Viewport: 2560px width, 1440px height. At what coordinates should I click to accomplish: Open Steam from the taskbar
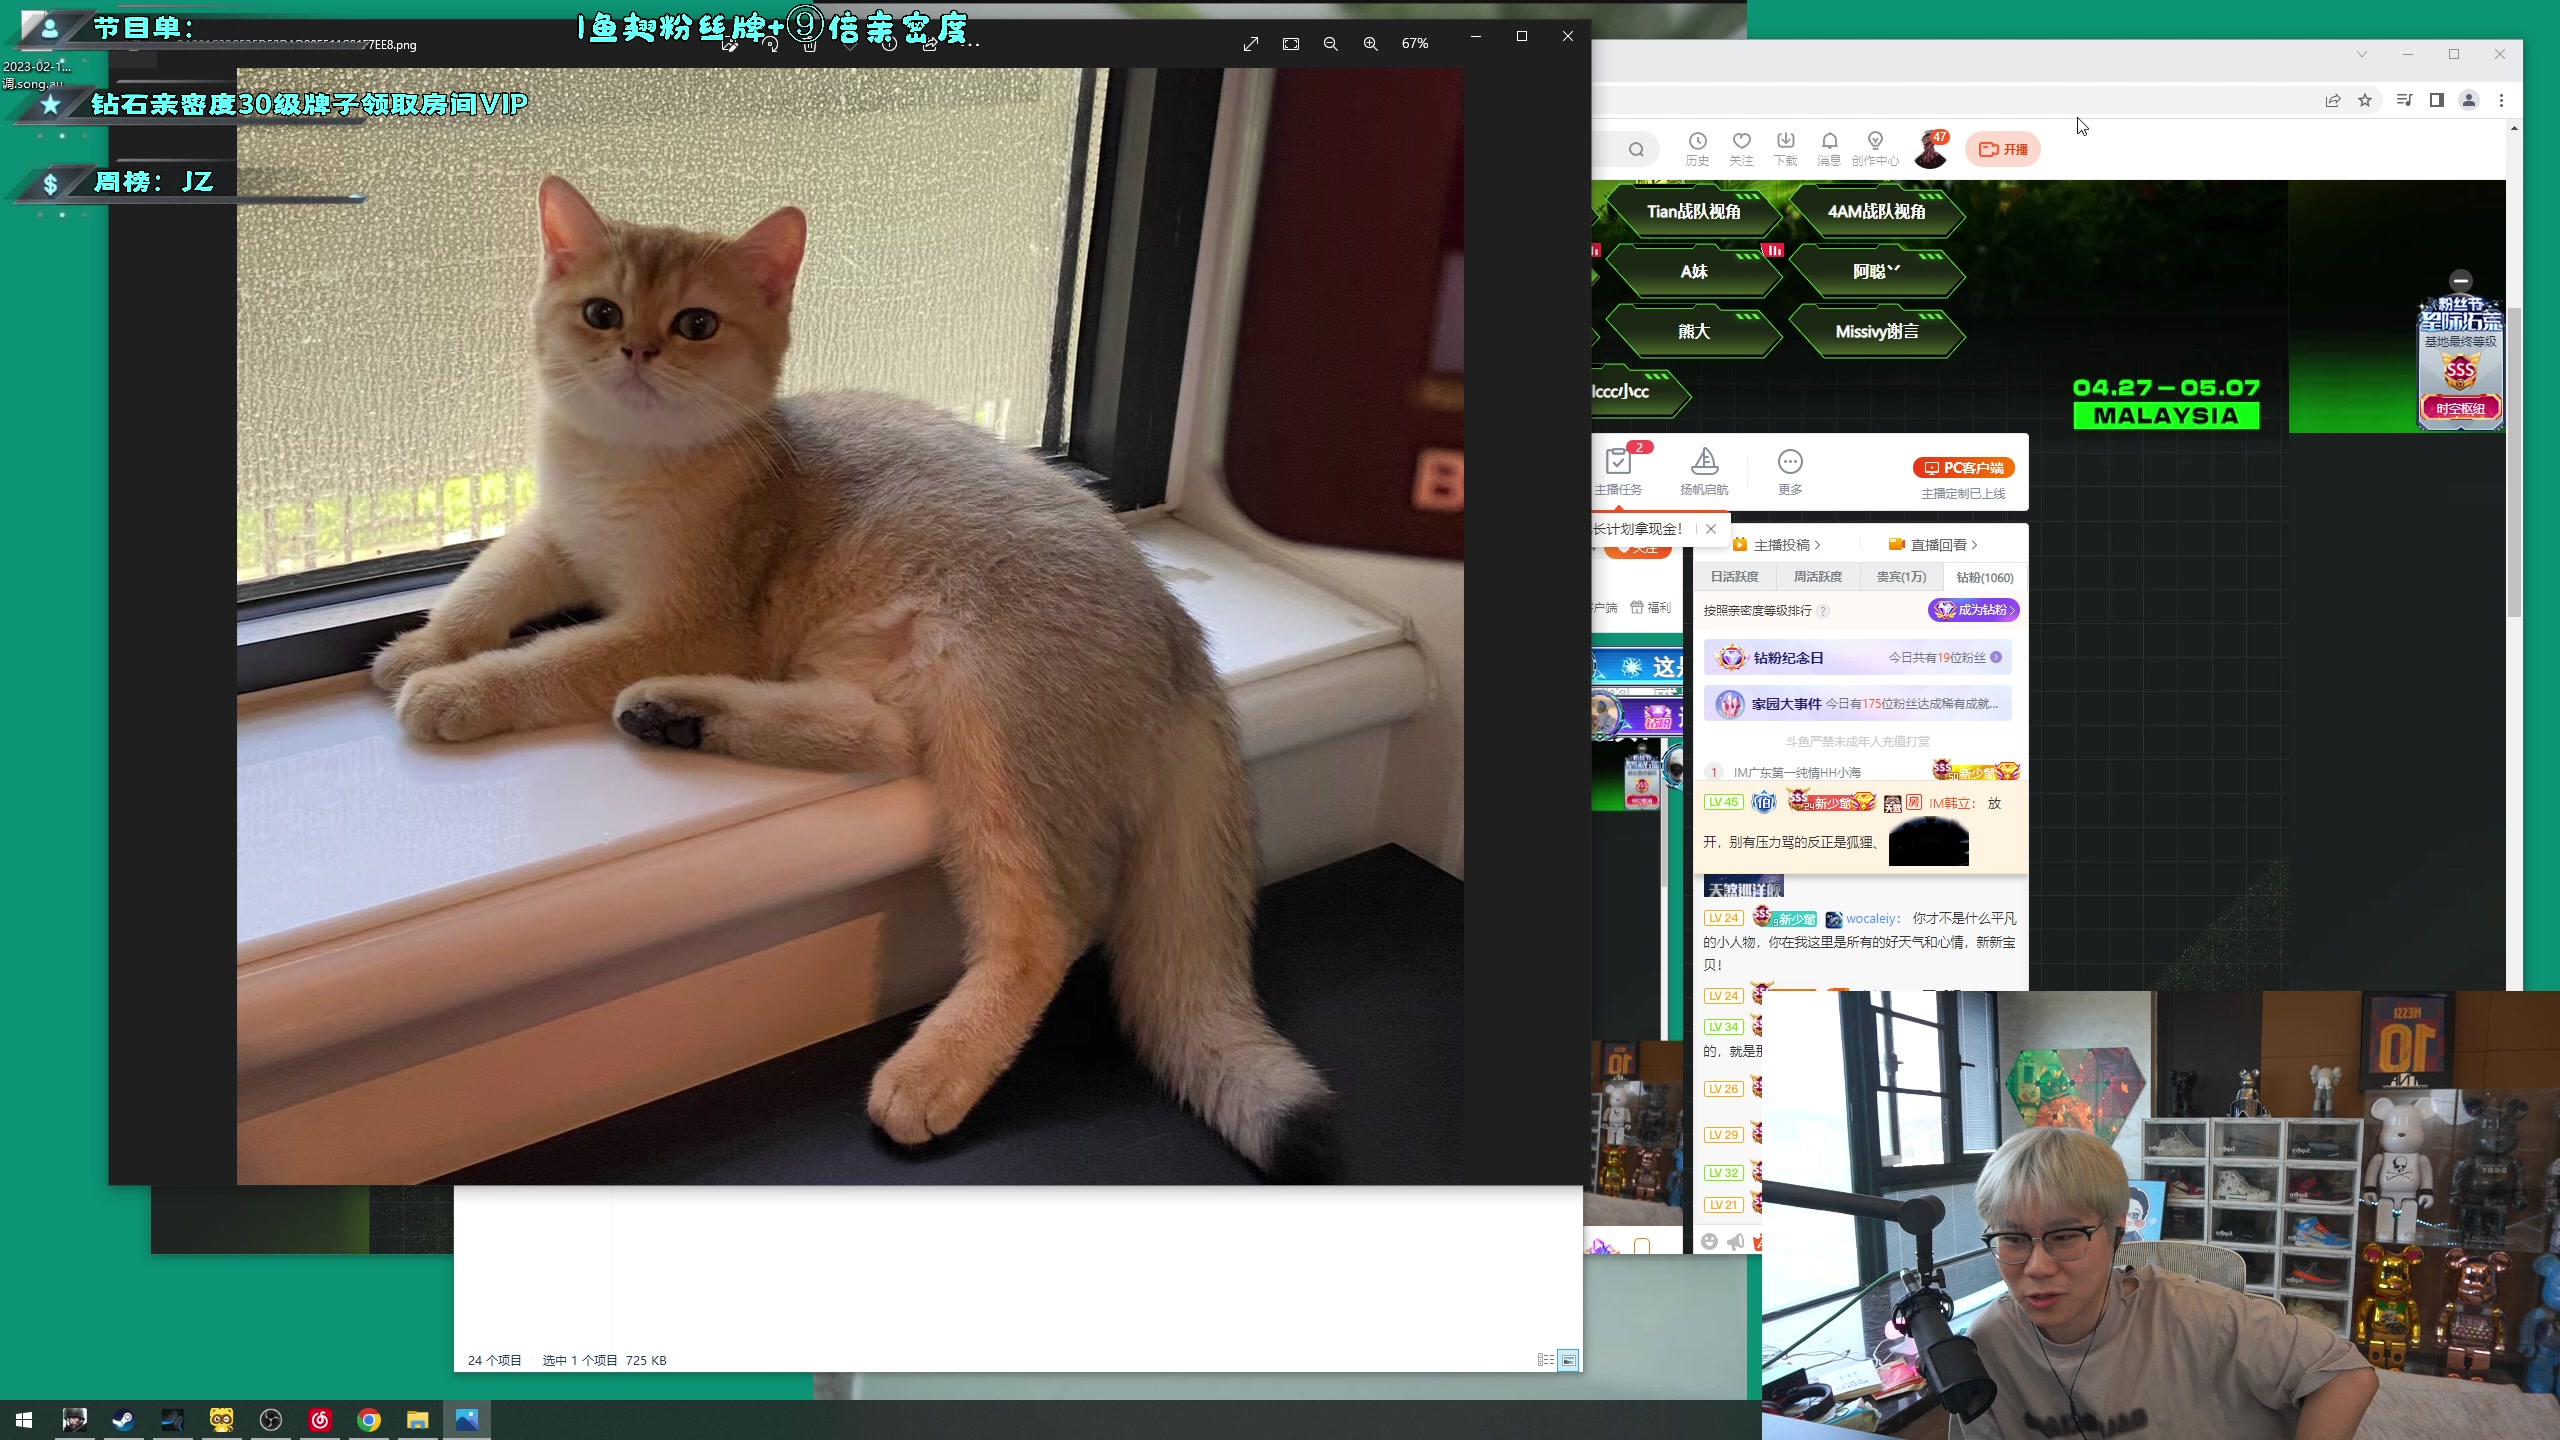(x=123, y=1420)
